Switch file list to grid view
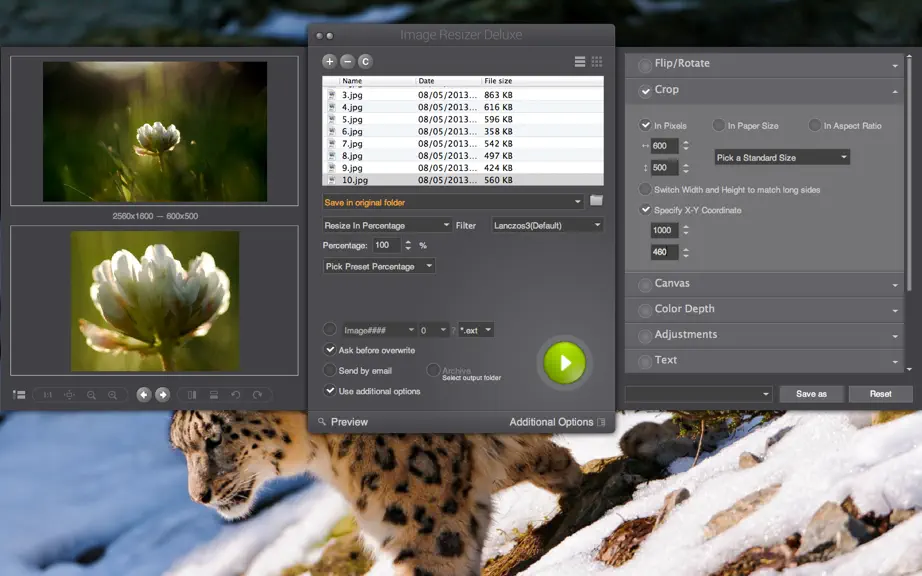 [597, 61]
